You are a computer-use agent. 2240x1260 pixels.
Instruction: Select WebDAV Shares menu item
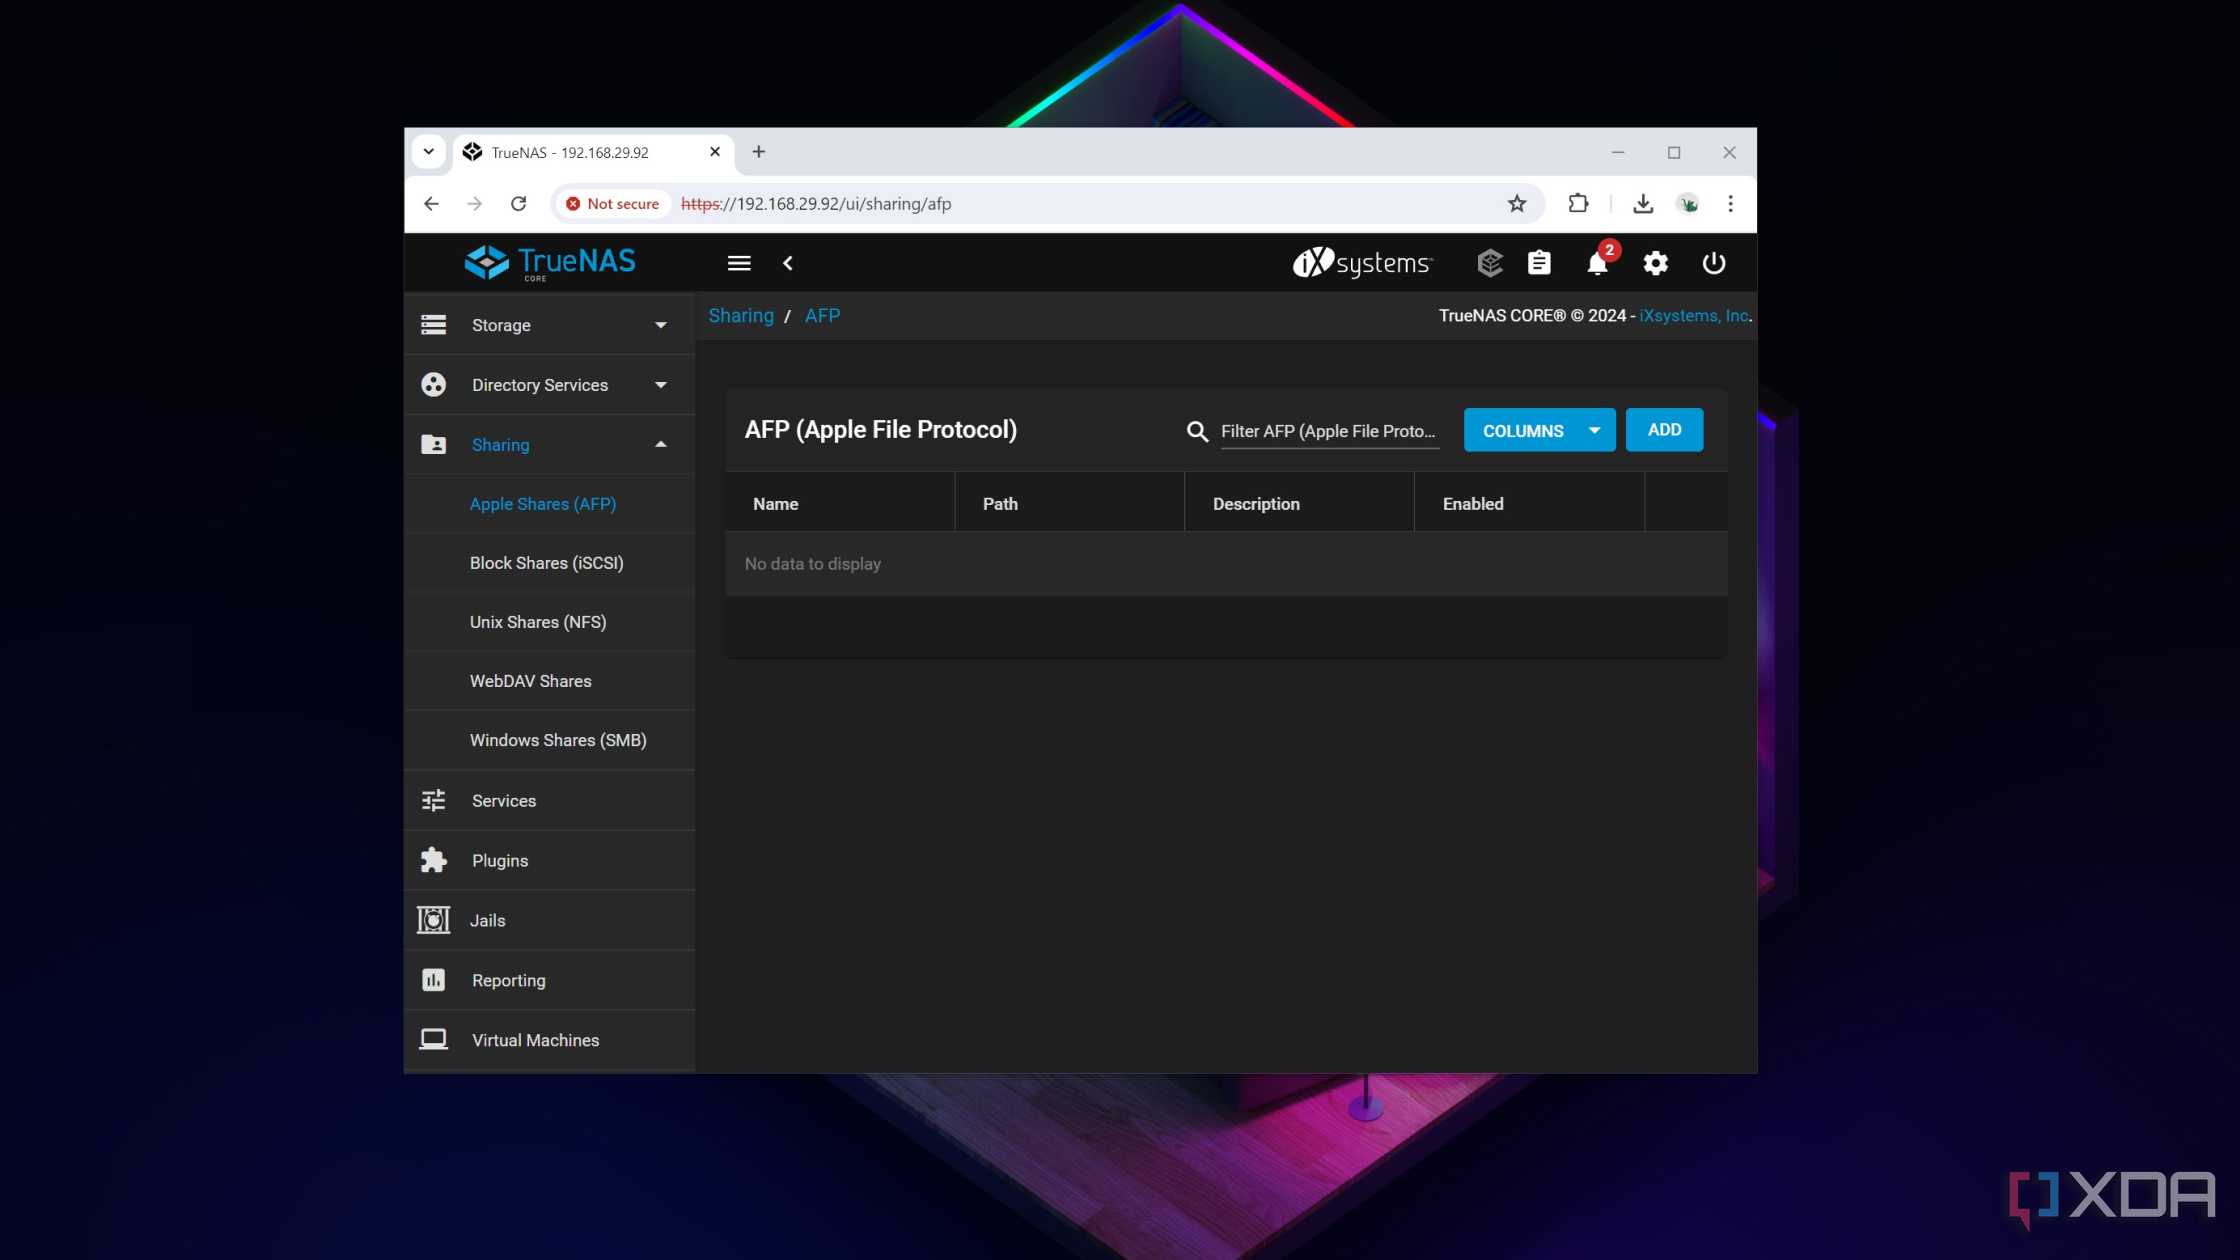coord(531,681)
